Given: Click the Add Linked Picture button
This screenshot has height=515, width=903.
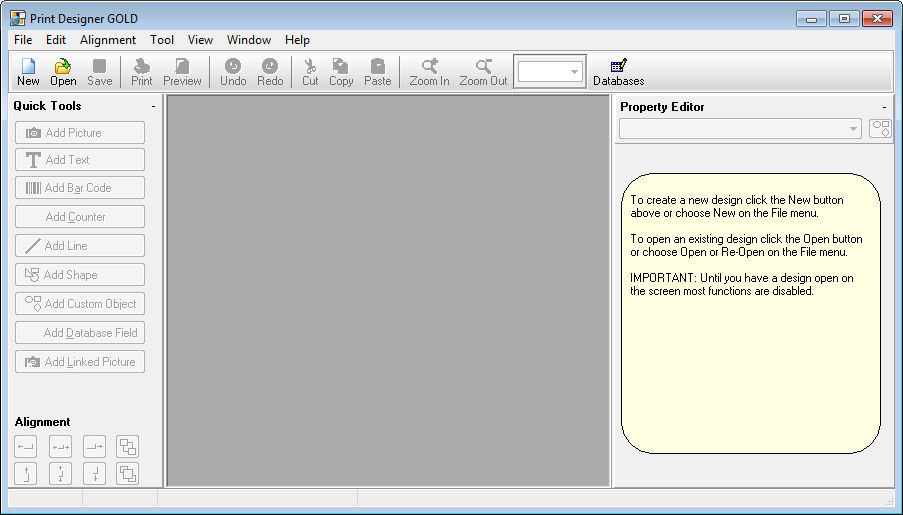Looking at the screenshot, I should (80, 362).
